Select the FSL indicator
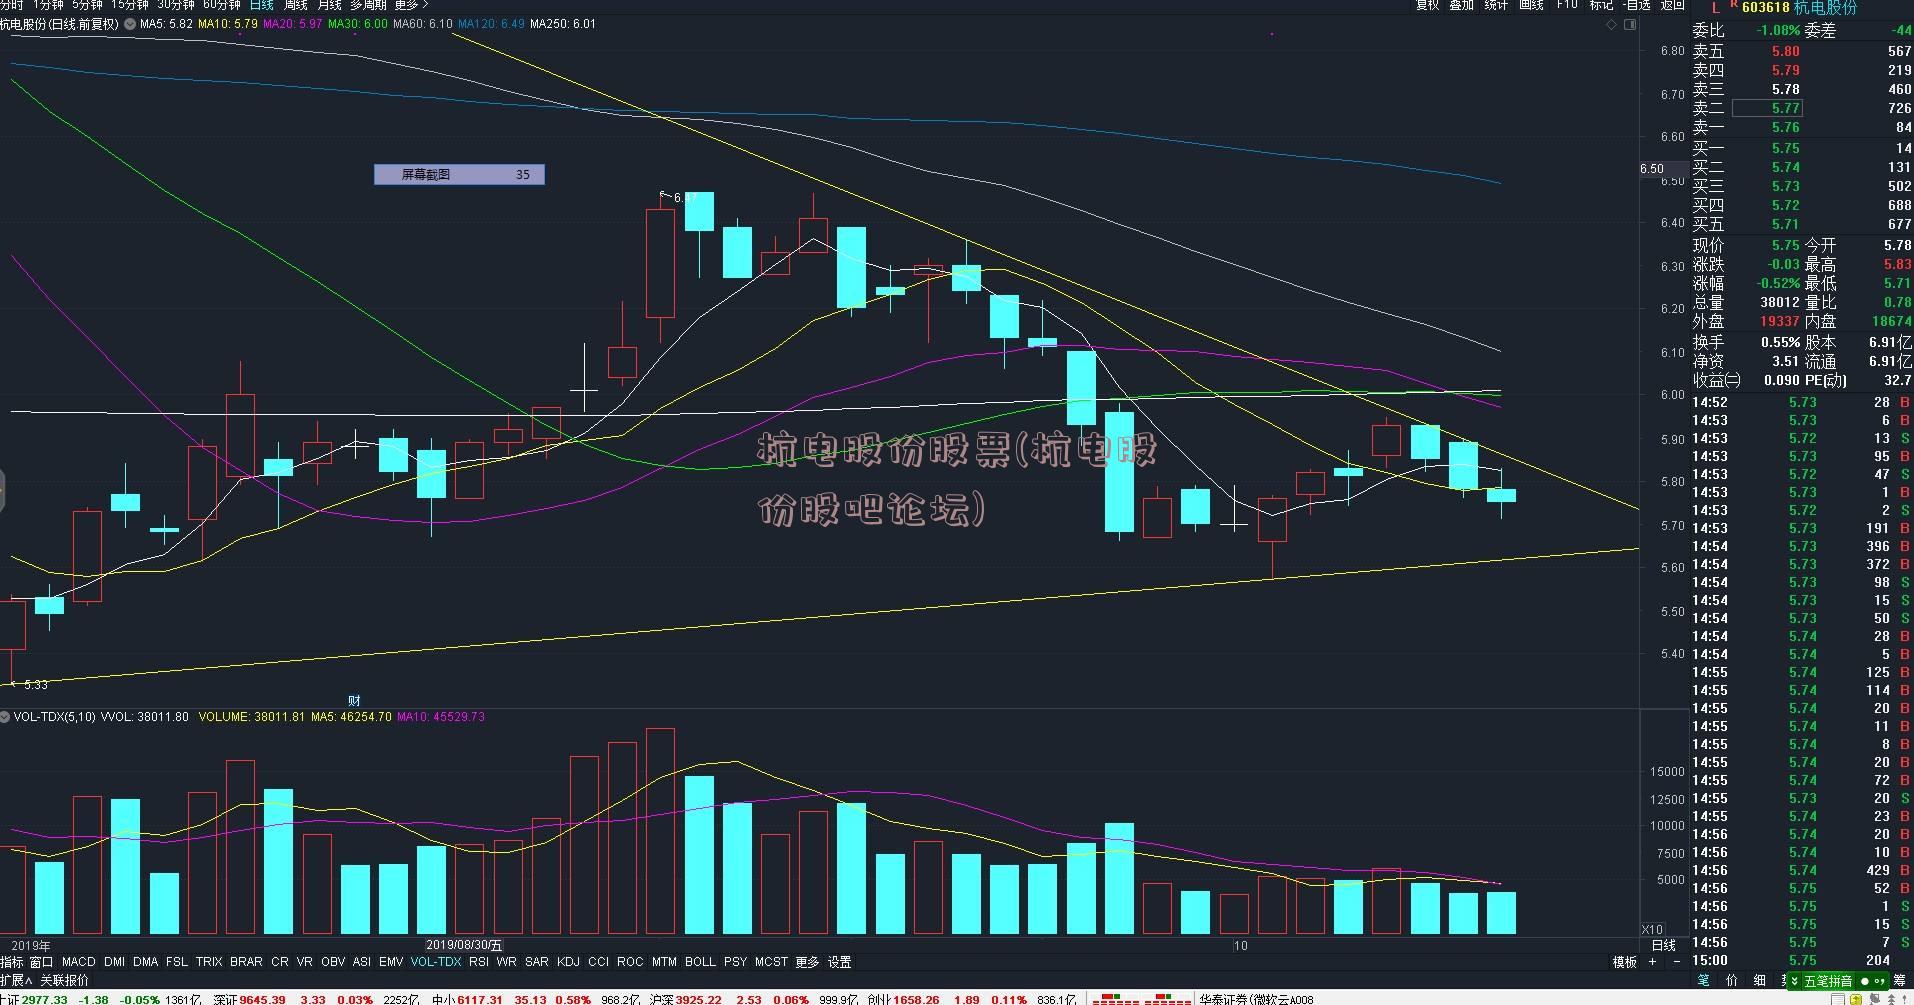Viewport: 1914px width, 1005px height. pyautogui.click(x=177, y=962)
